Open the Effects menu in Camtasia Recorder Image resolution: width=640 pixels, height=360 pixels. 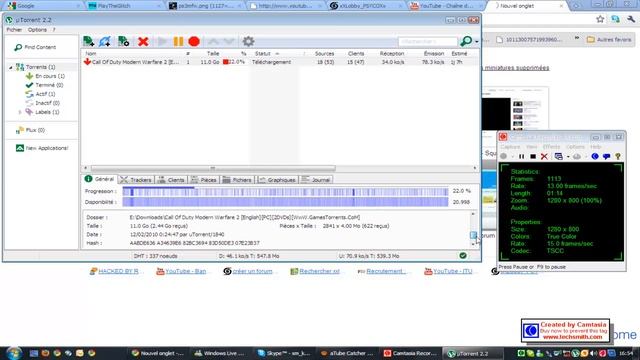(551, 147)
